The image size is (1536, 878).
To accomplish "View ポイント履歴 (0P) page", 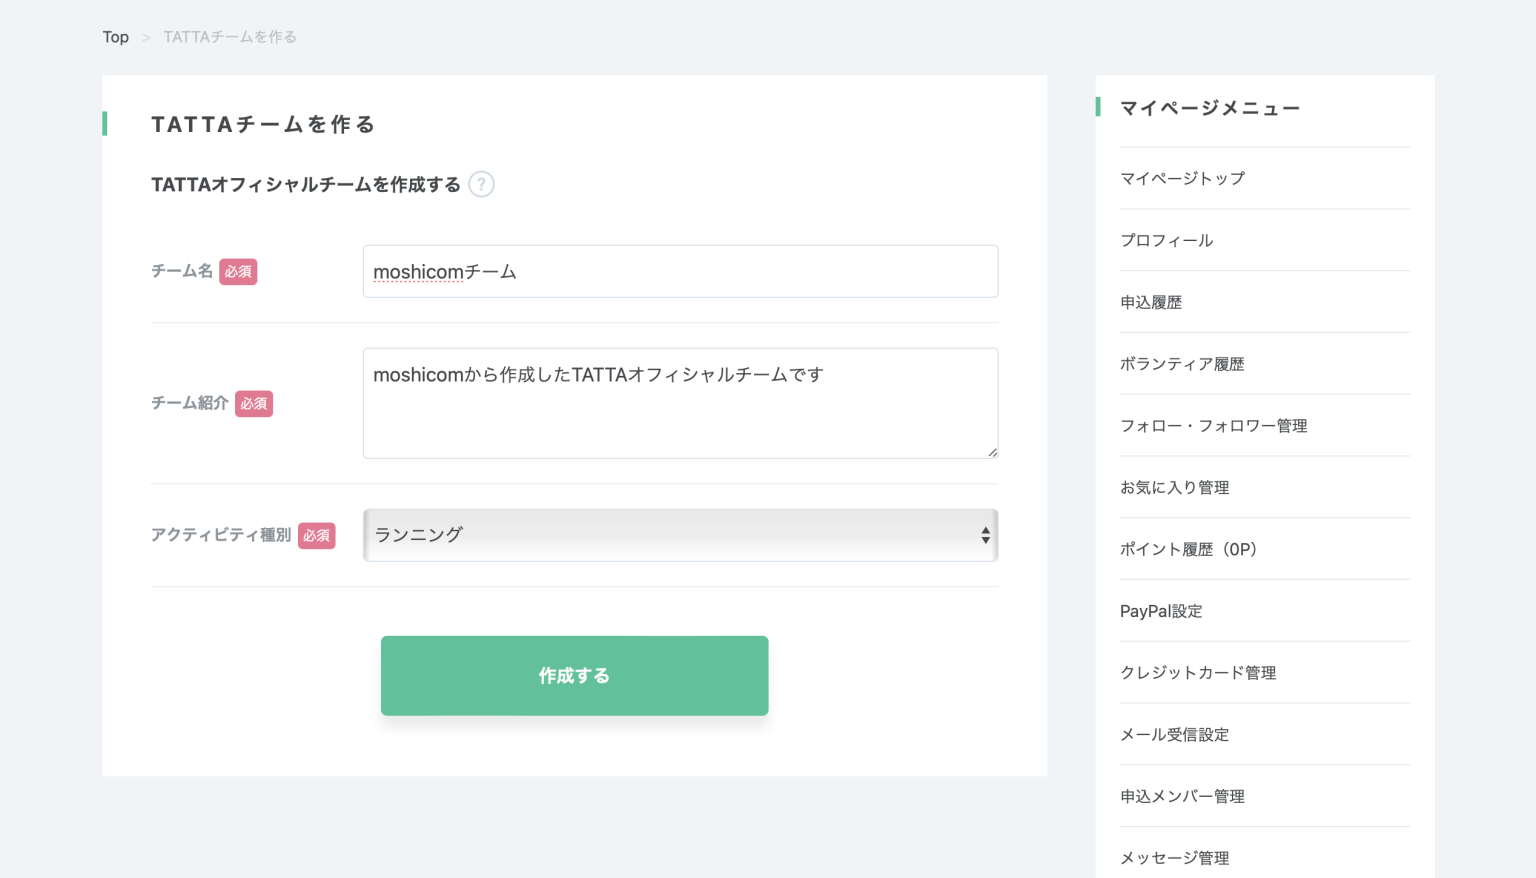I will click(1188, 550).
